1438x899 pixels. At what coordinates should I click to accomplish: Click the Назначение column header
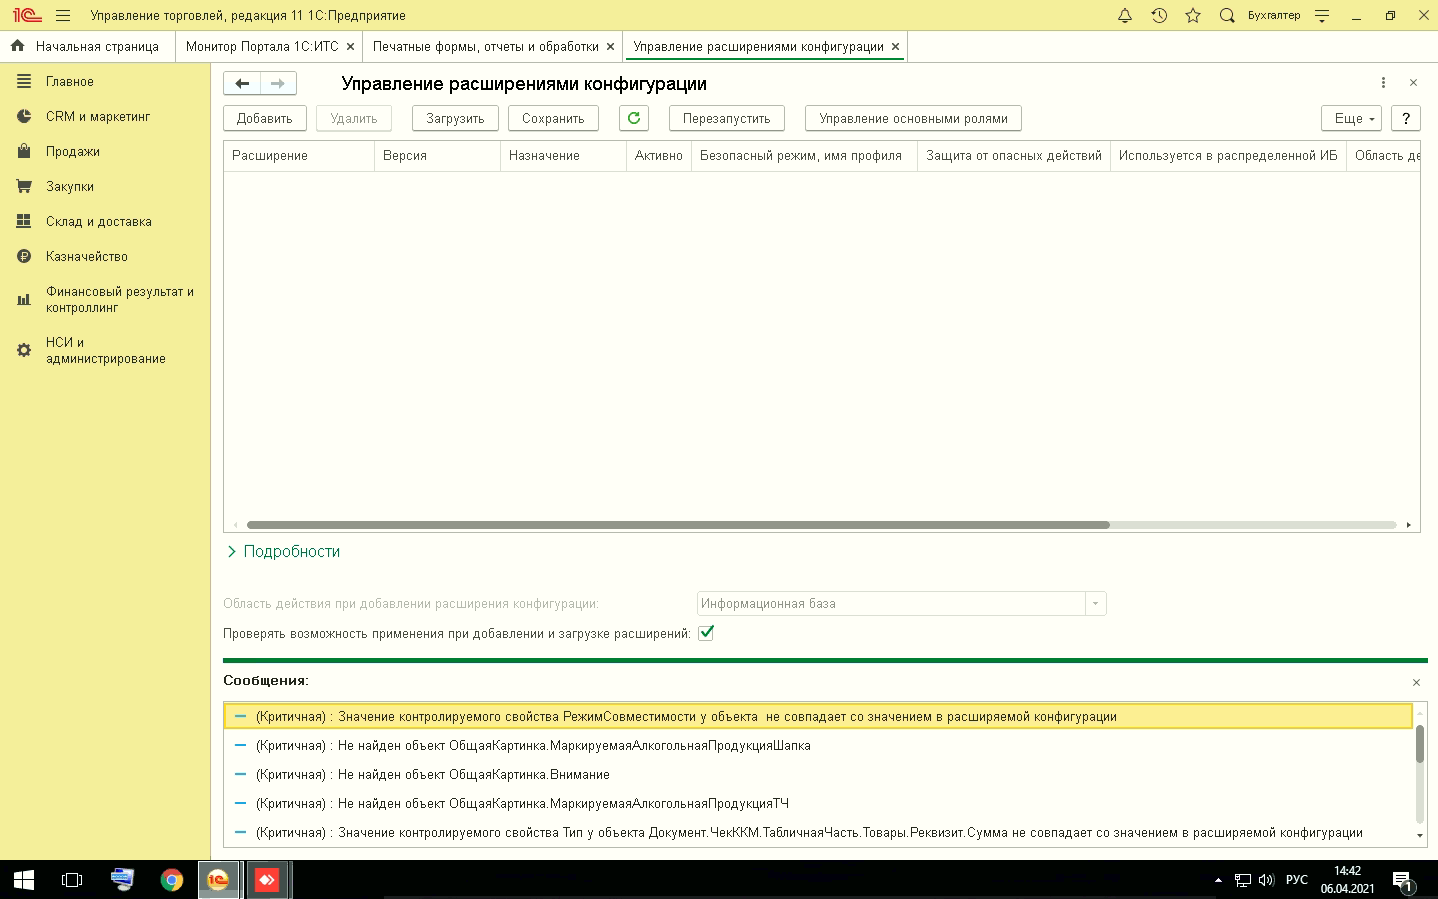click(x=563, y=156)
